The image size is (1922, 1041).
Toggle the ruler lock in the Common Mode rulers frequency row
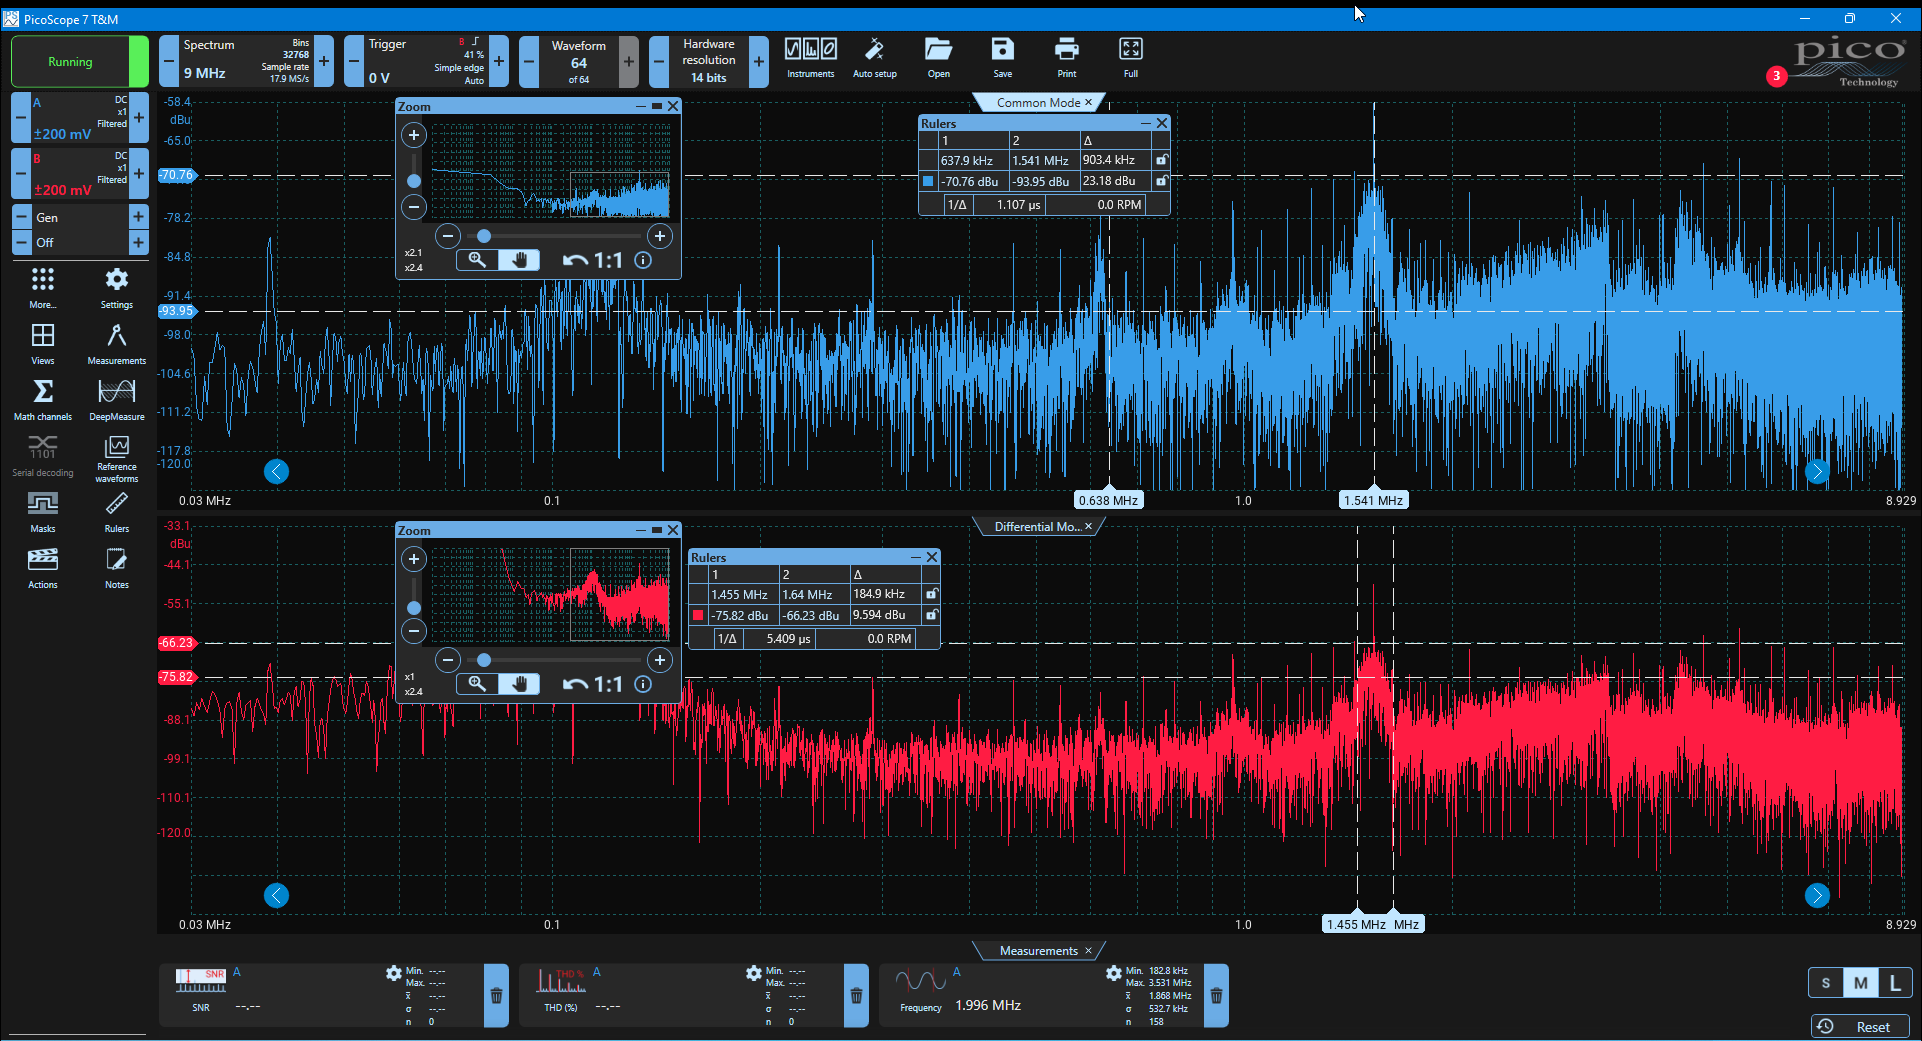[x=1161, y=160]
